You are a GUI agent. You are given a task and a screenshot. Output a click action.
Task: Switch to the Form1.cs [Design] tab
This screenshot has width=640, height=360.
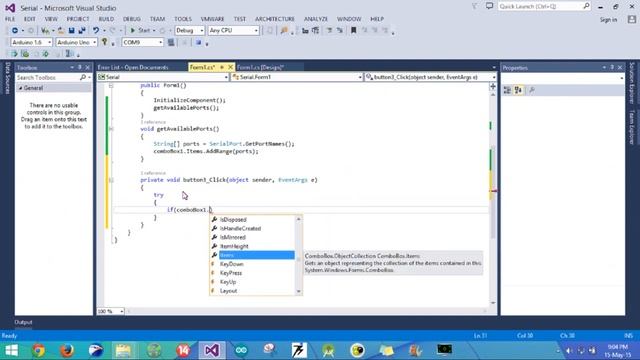(260, 67)
